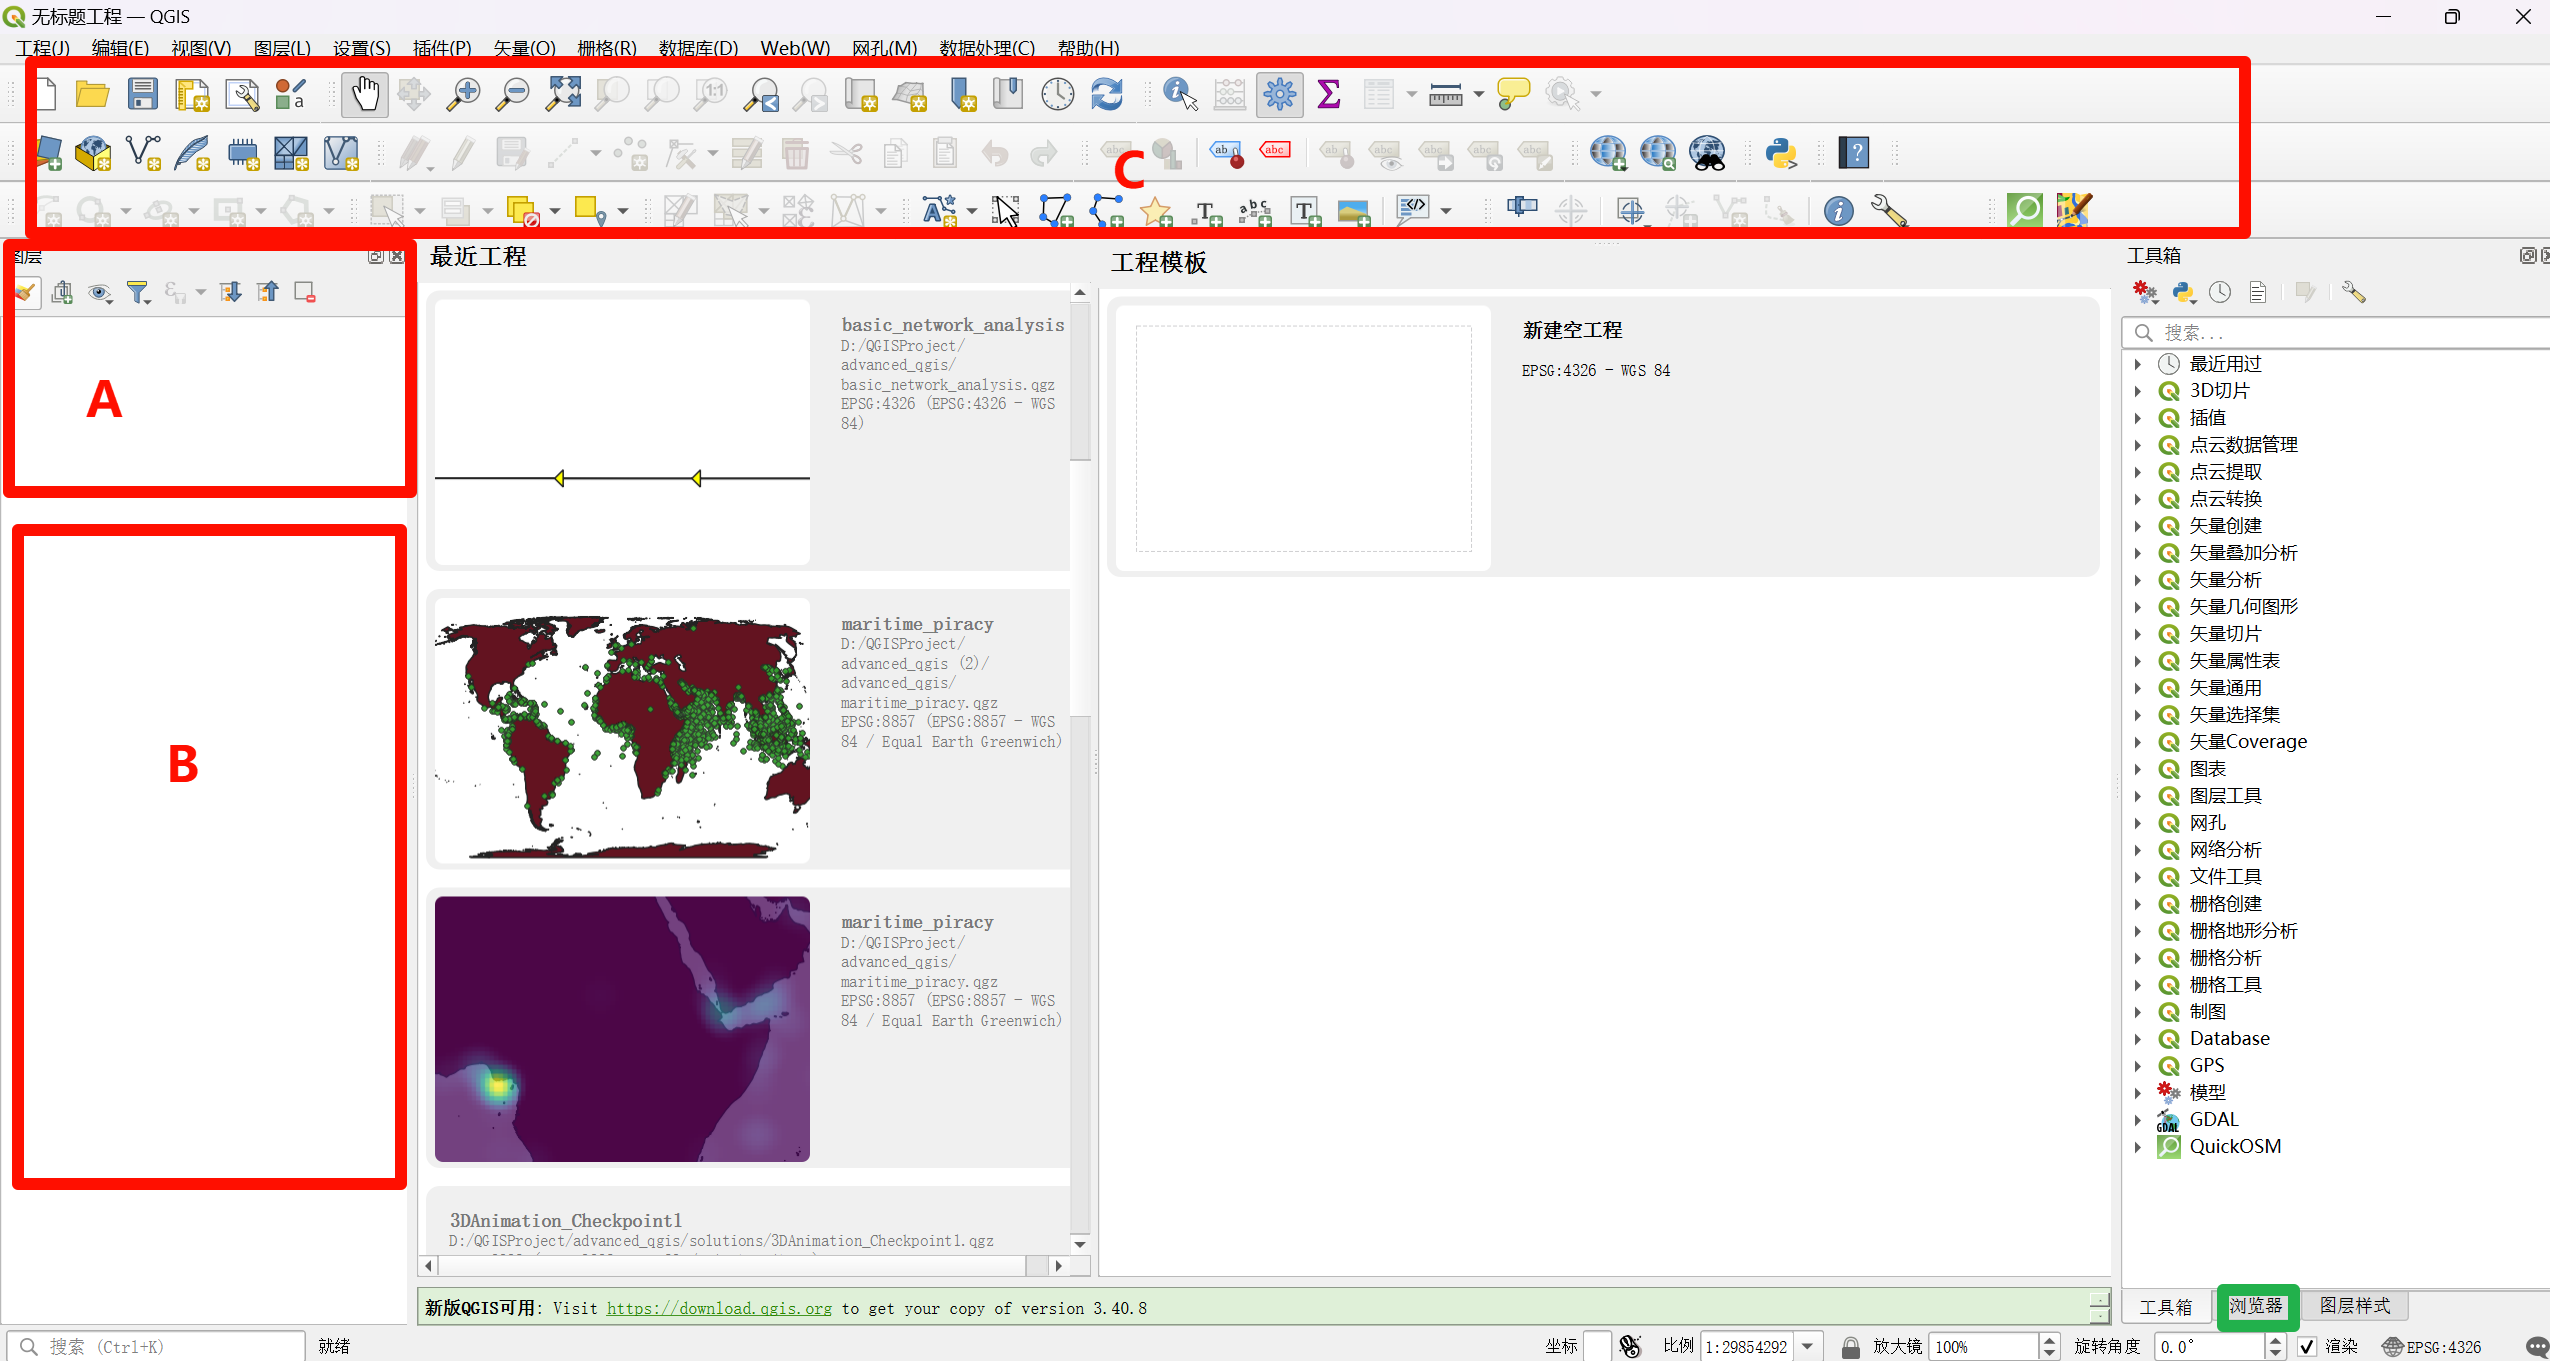Click magnifier 100% stepper up arrow
The height and width of the screenshot is (1361, 2550).
coord(2049,1340)
